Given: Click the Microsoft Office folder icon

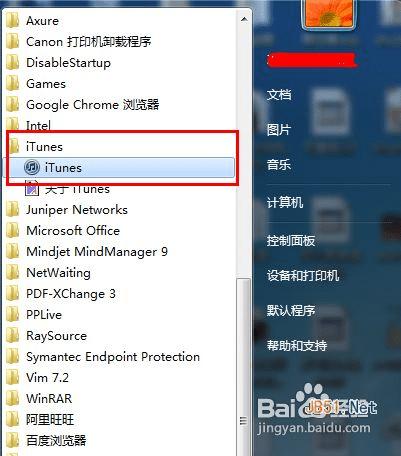Looking at the screenshot, I should tap(13, 231).
